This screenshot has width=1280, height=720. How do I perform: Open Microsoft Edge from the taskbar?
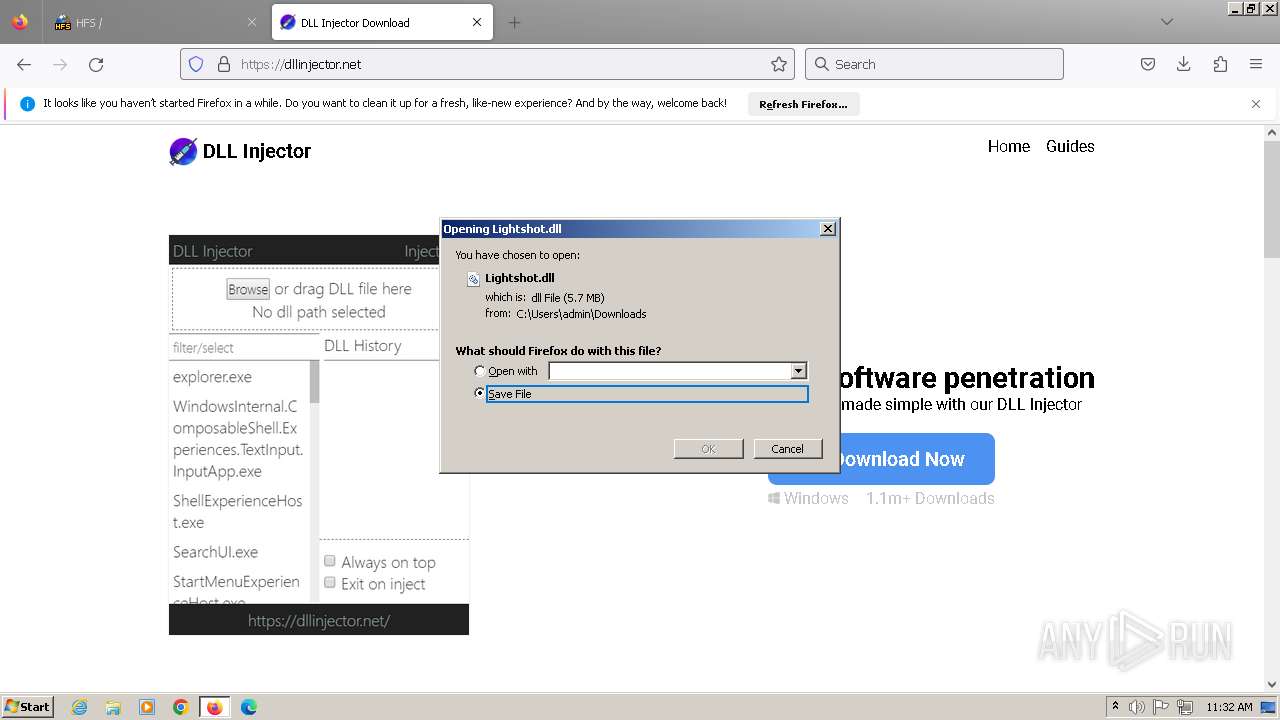coord(249,707)
